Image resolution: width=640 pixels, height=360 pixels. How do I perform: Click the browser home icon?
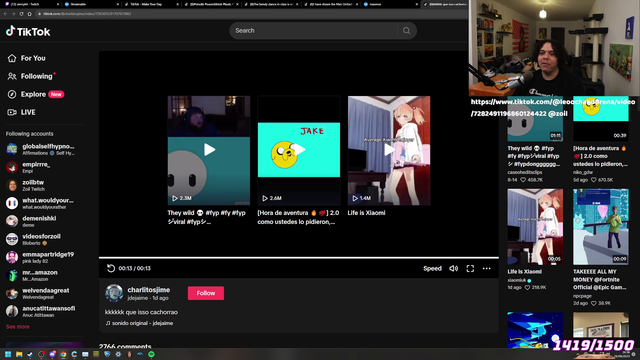pyautogui.click(x=29, y=13)
